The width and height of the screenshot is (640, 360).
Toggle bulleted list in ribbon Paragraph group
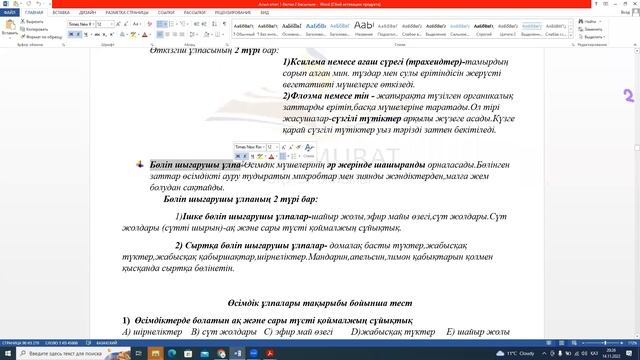[x=161, y=24]
